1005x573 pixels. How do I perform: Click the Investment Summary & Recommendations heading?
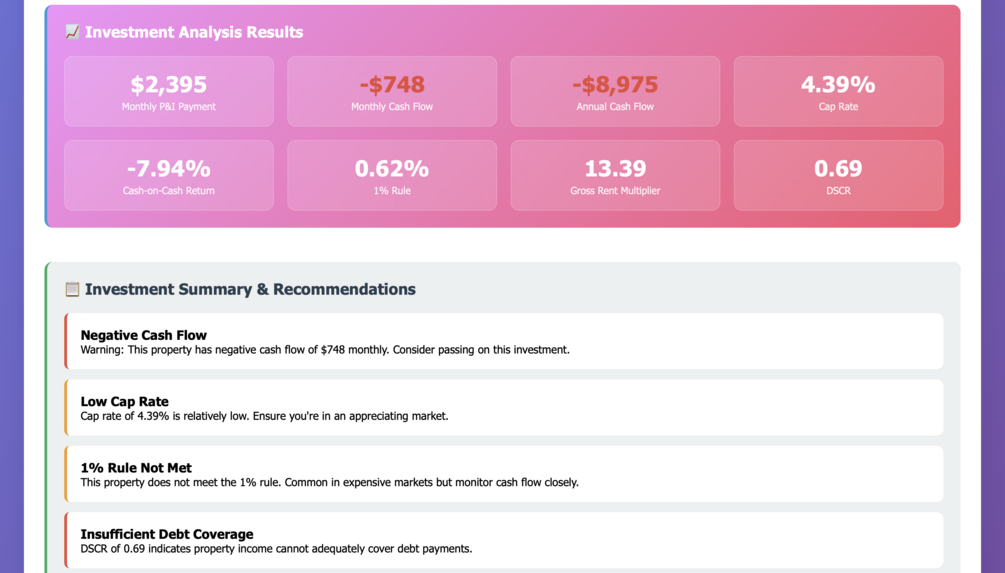(250, 289)
